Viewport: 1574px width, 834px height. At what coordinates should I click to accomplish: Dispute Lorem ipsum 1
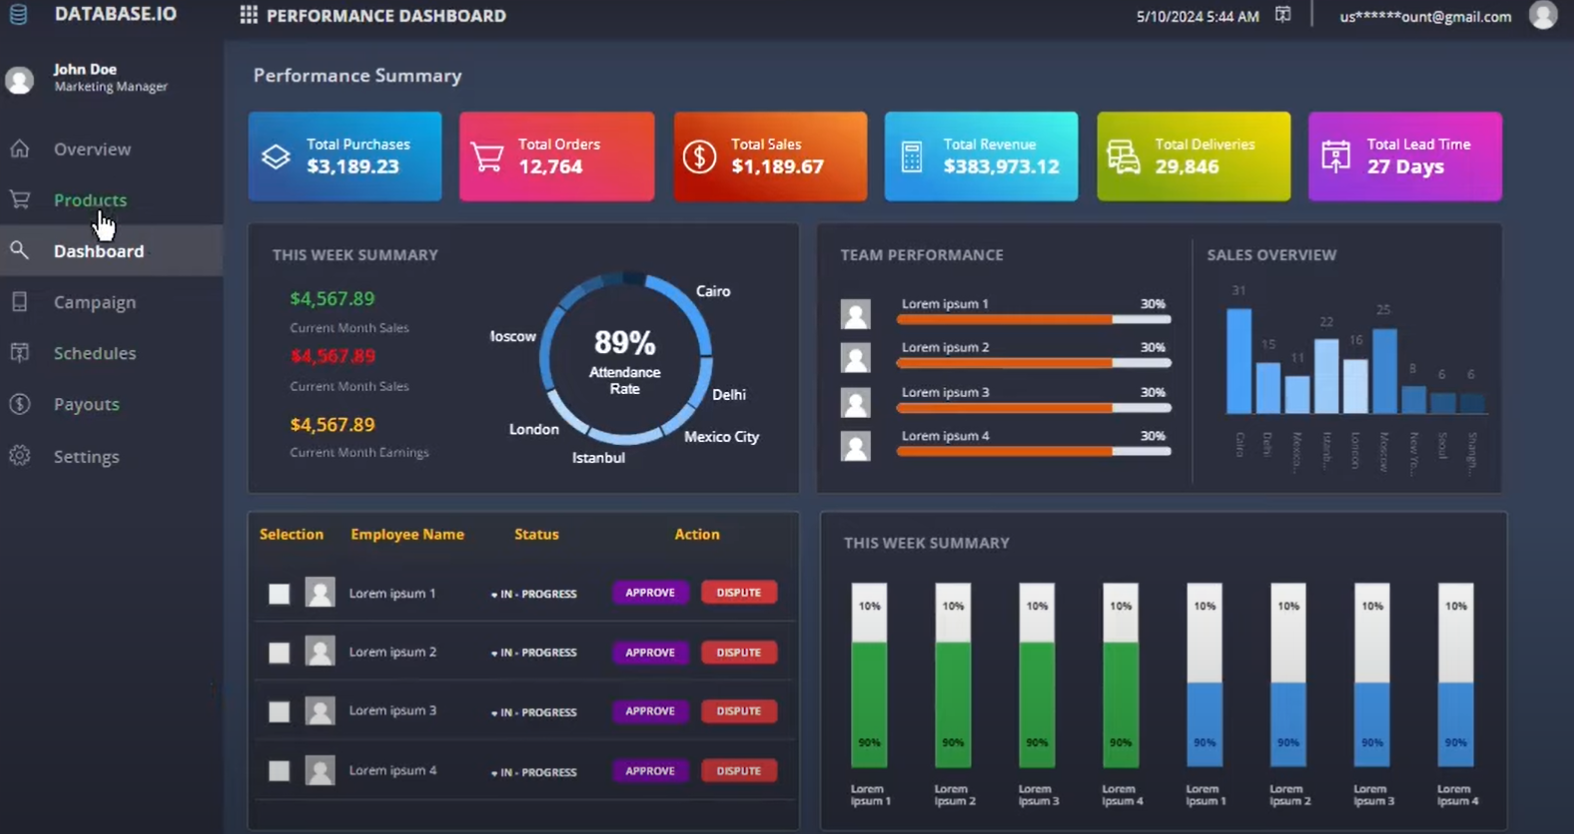tap(739, 593)
